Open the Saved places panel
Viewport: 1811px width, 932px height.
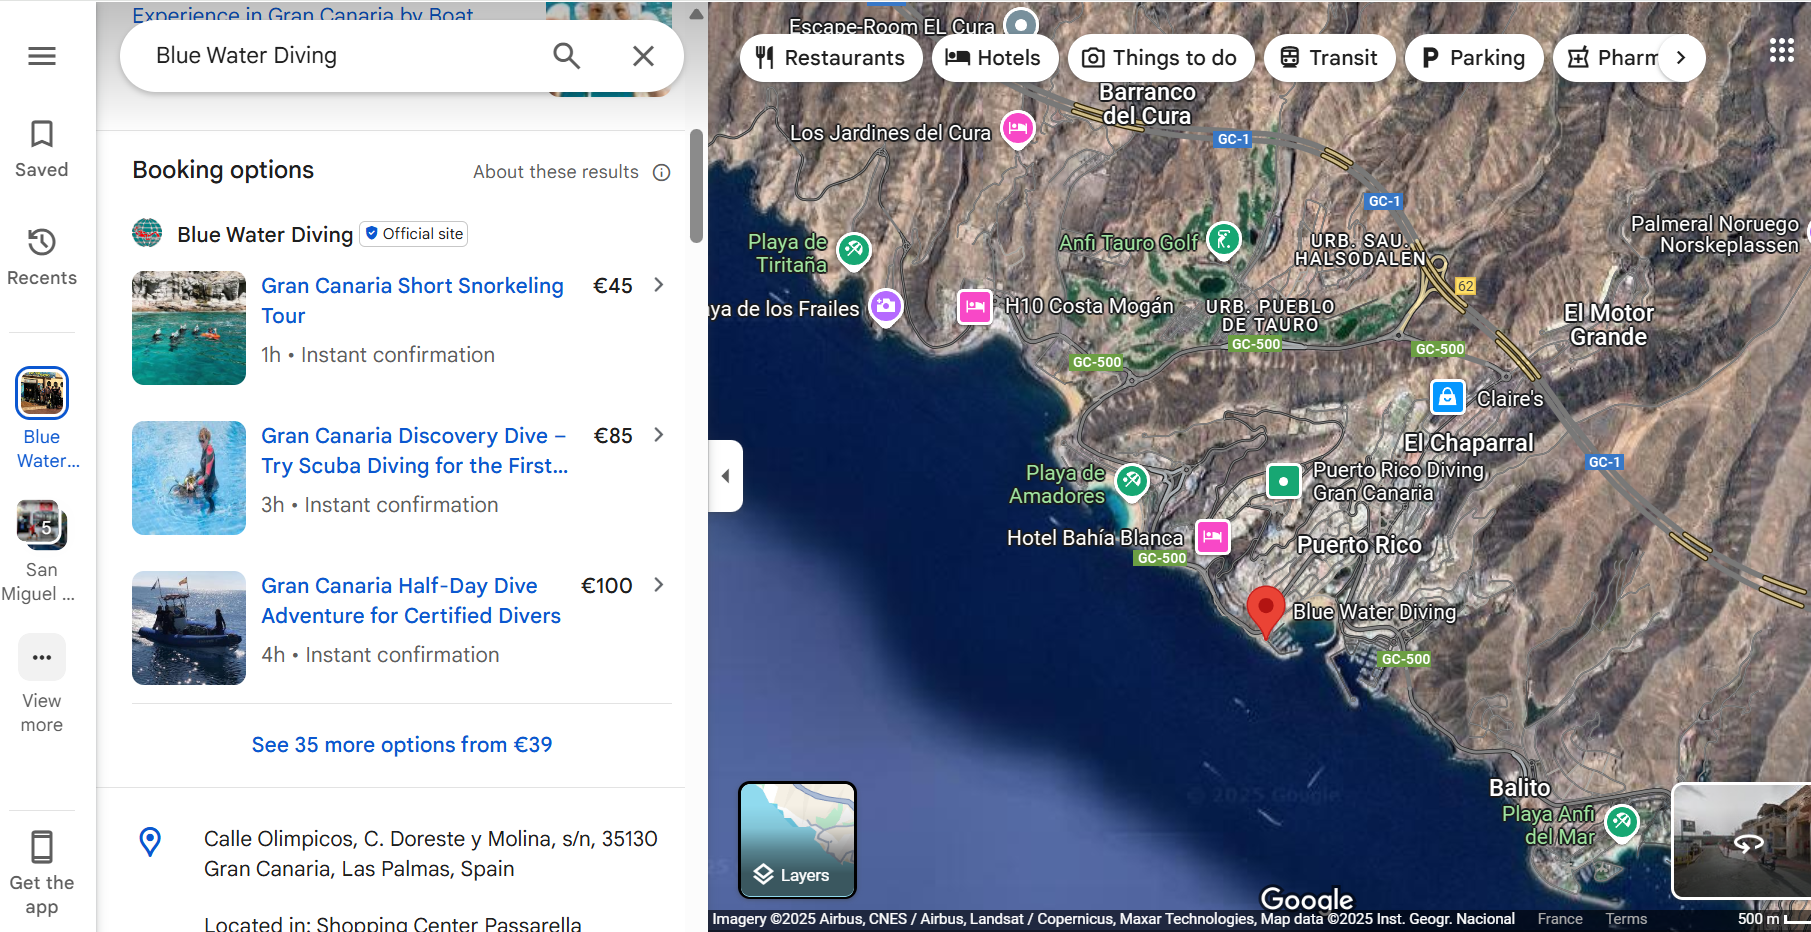tap(42, 149)
